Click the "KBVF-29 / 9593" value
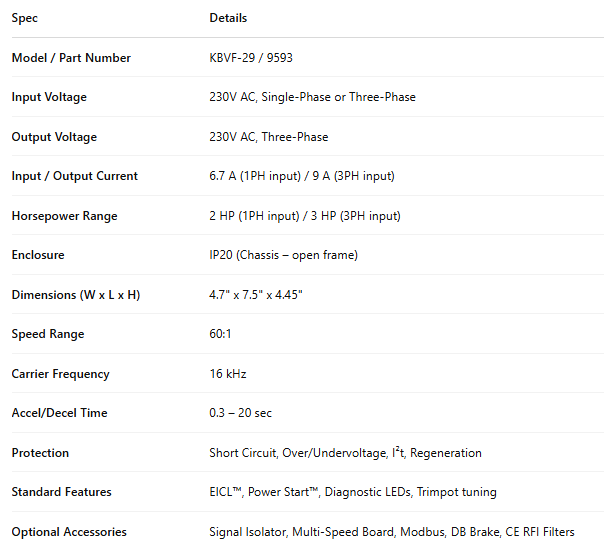This screenshot has height=554, width=604. 251,58
